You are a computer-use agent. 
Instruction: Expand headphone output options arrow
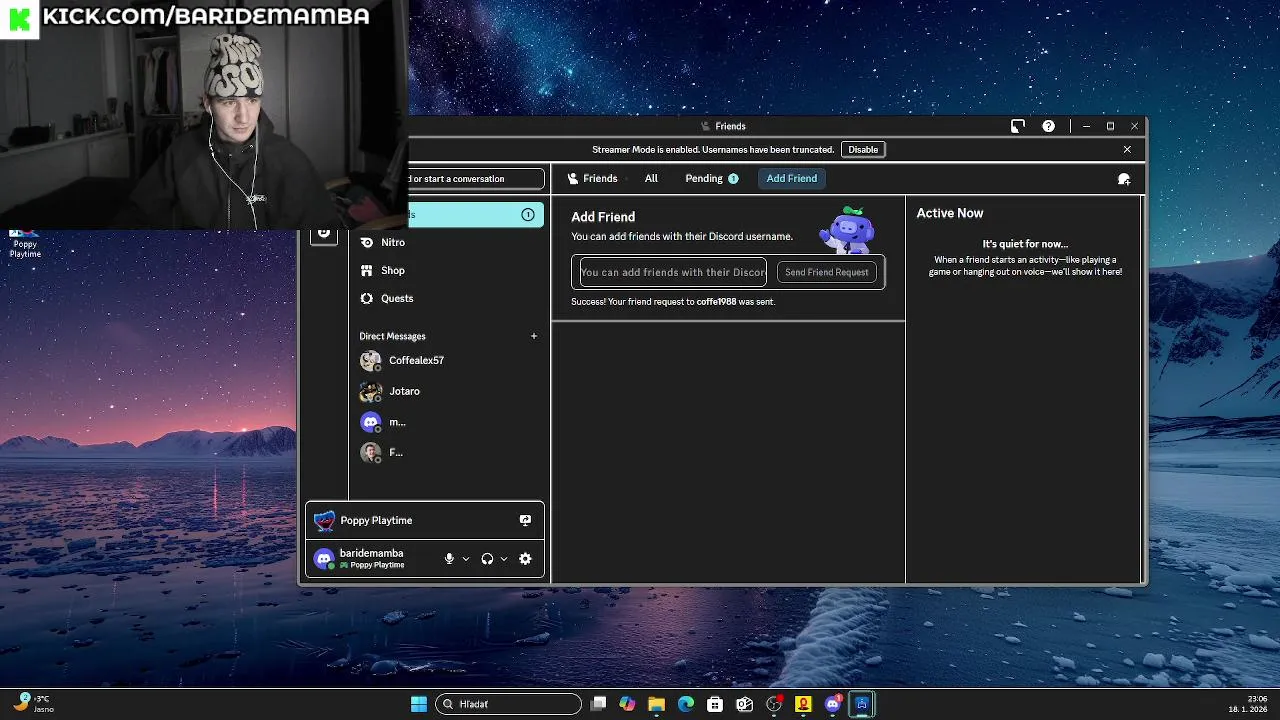point(503,559)
